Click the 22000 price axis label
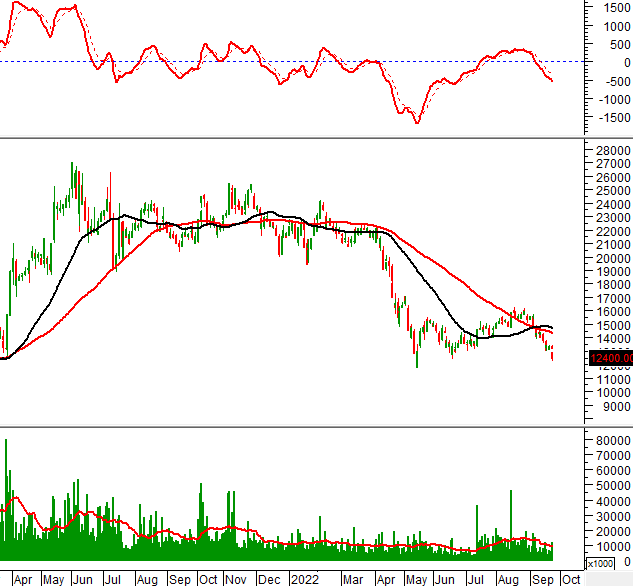The width and height of the screenshot is (633, 586). [610, 231]
